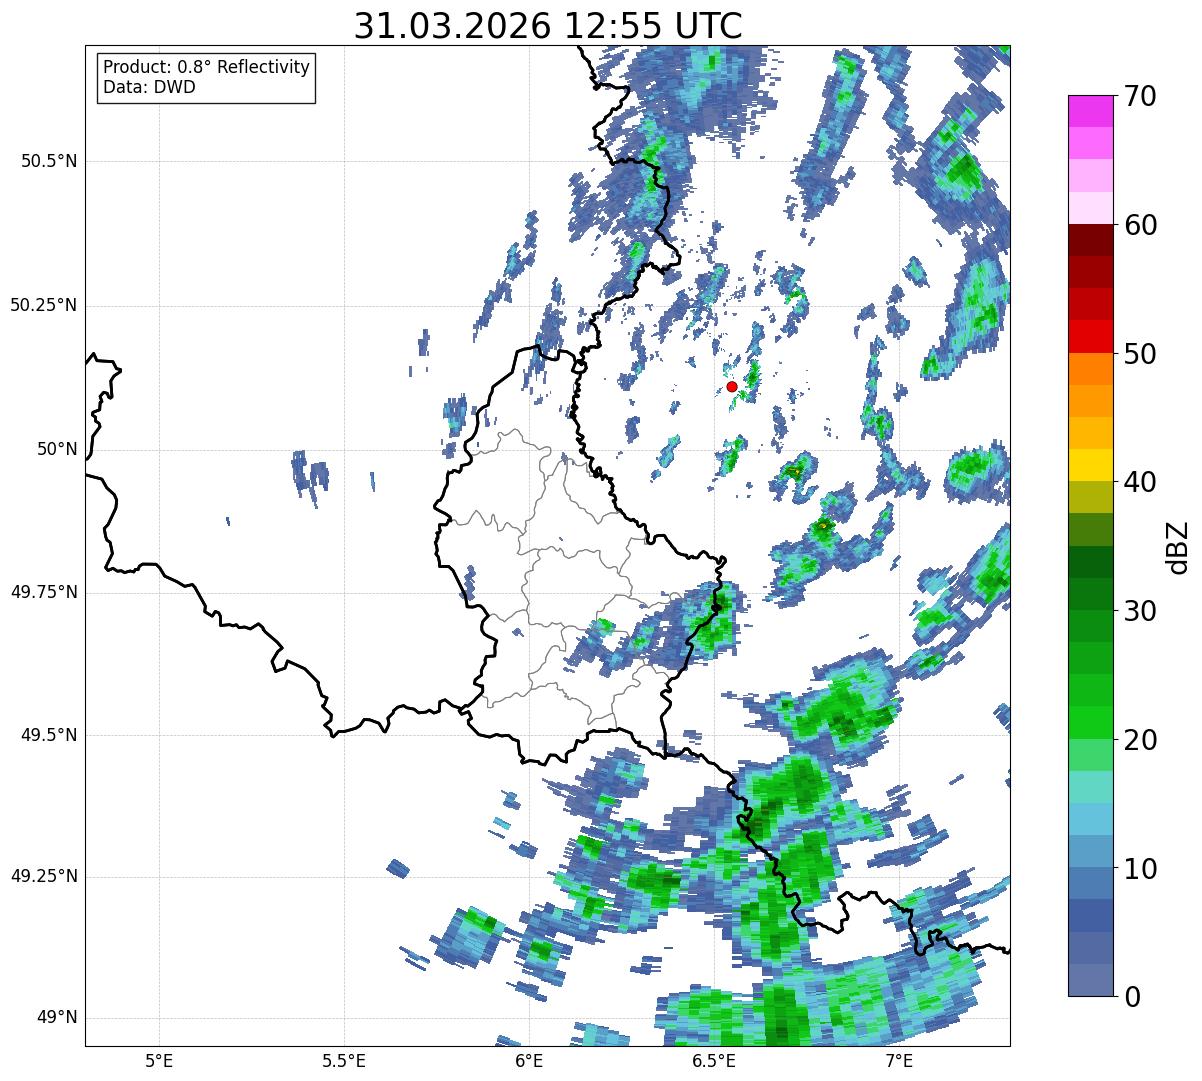Image resolution: width=1202 pixels, height=1081 pixels.
Task: Click the 6°E longitude label
Action: [529, 1060]
